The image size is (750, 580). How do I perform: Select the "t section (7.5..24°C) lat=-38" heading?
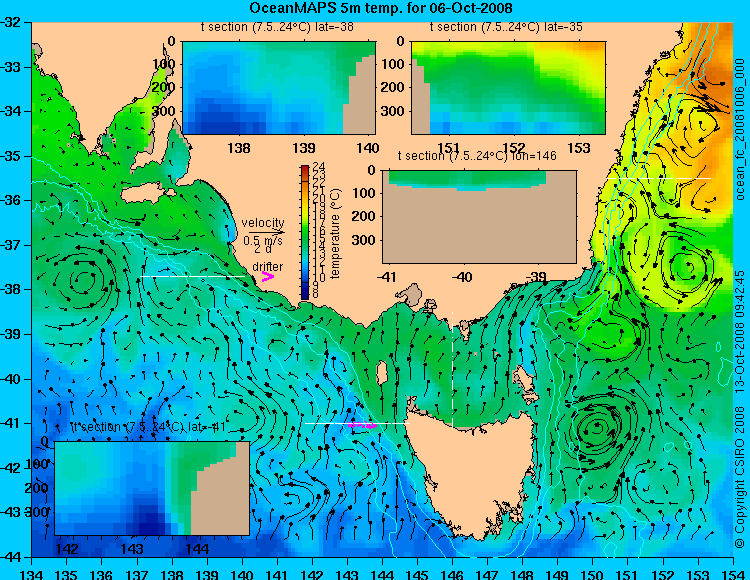tap(277, 27)
